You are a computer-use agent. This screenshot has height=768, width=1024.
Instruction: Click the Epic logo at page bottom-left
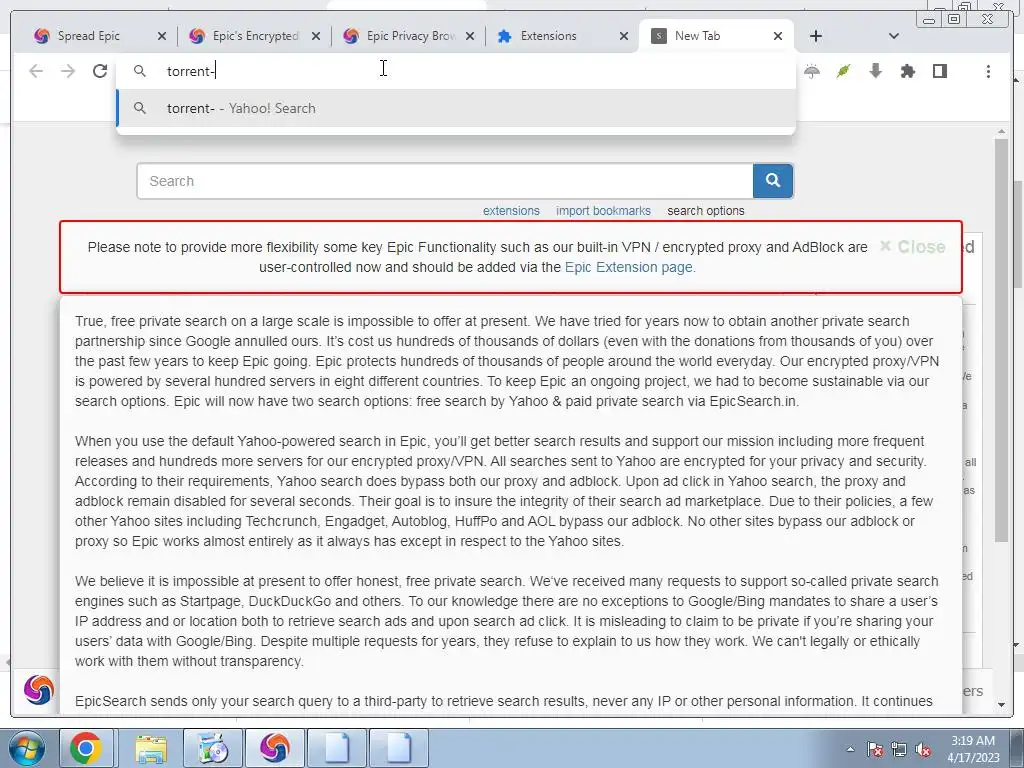(39, 690)
